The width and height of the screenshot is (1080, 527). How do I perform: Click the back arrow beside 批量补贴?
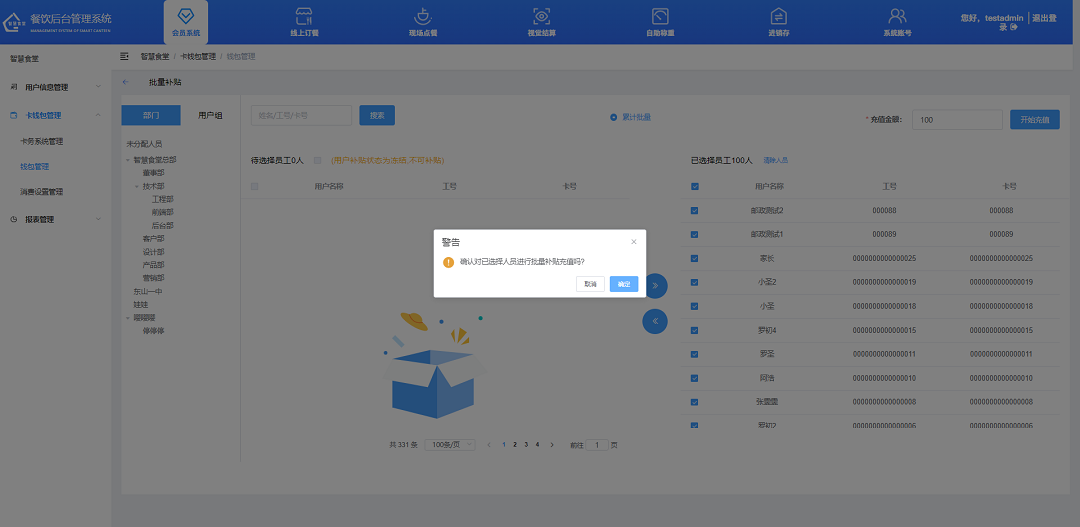point(125,82)
